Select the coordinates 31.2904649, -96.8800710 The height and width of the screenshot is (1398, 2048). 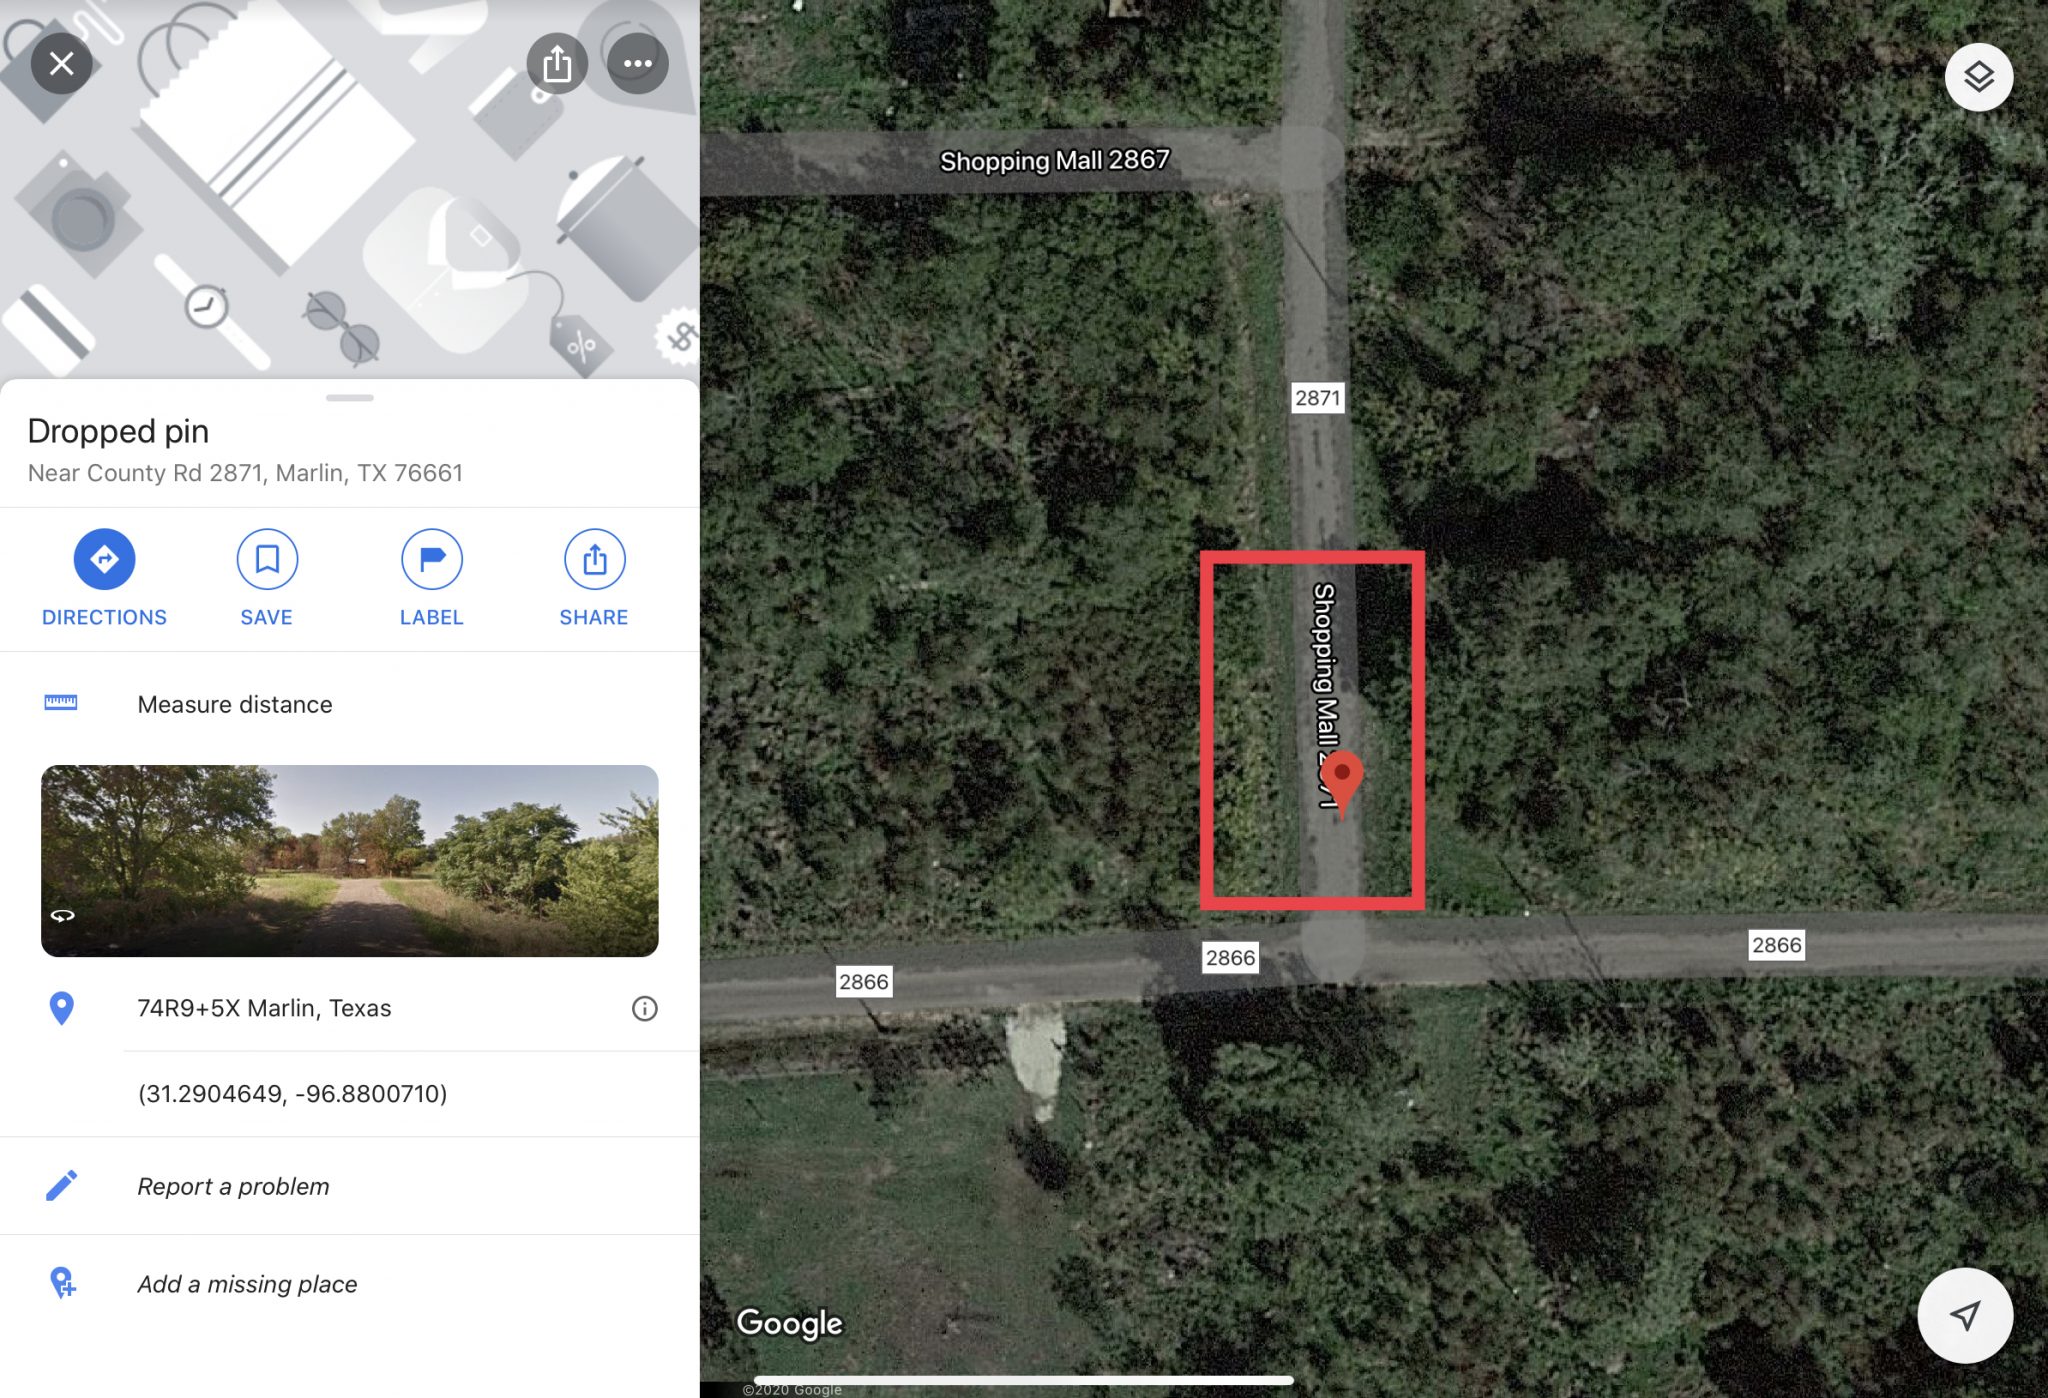pos(292,1093)
